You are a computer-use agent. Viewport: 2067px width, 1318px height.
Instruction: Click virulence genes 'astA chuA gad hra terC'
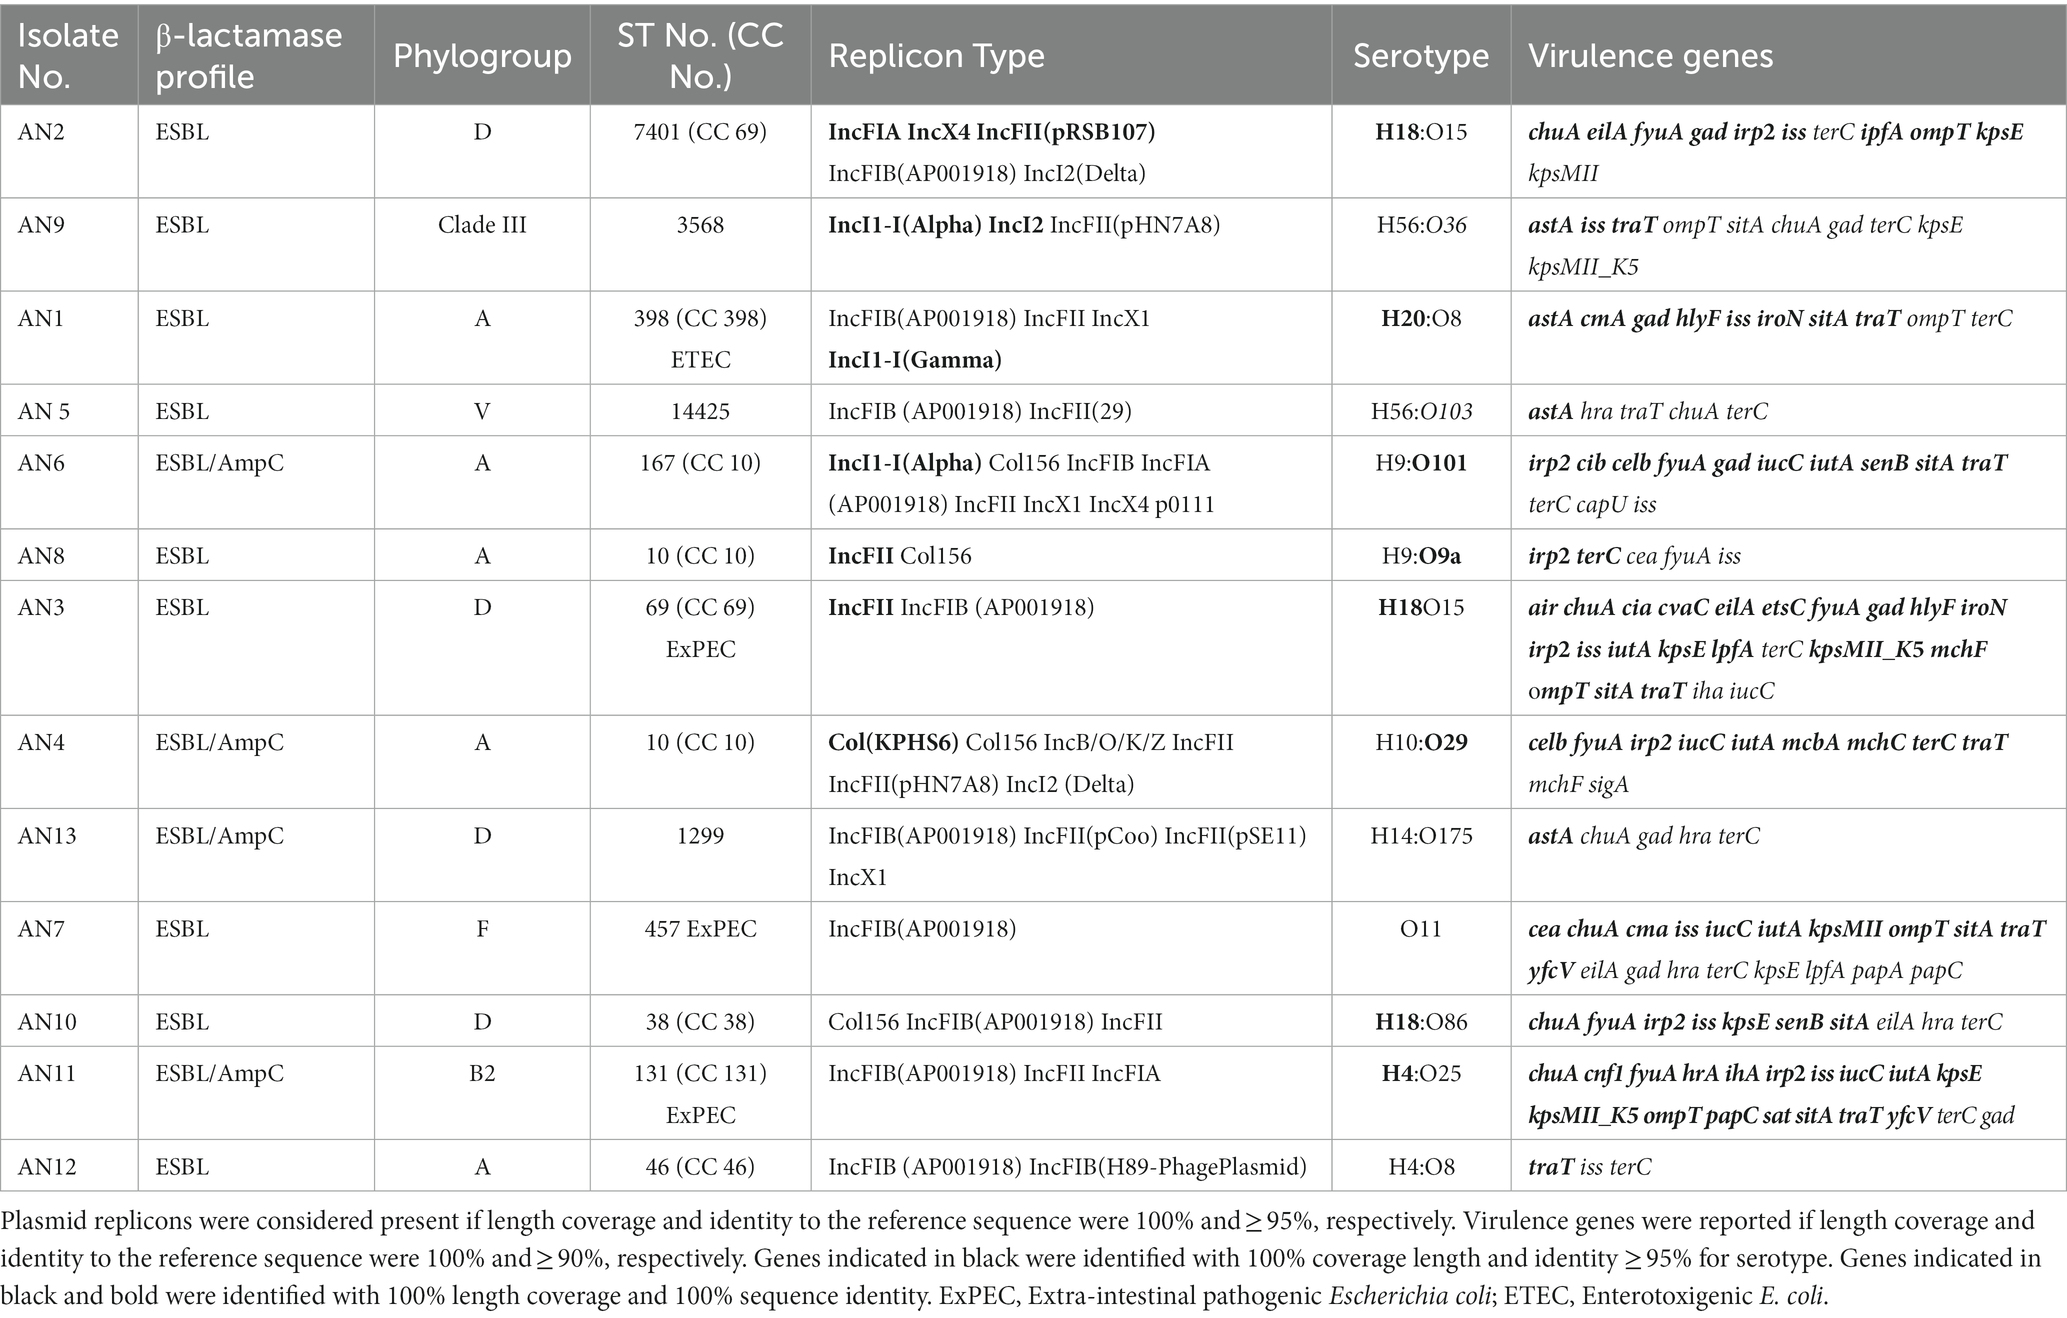click(x=1644, y=835)
